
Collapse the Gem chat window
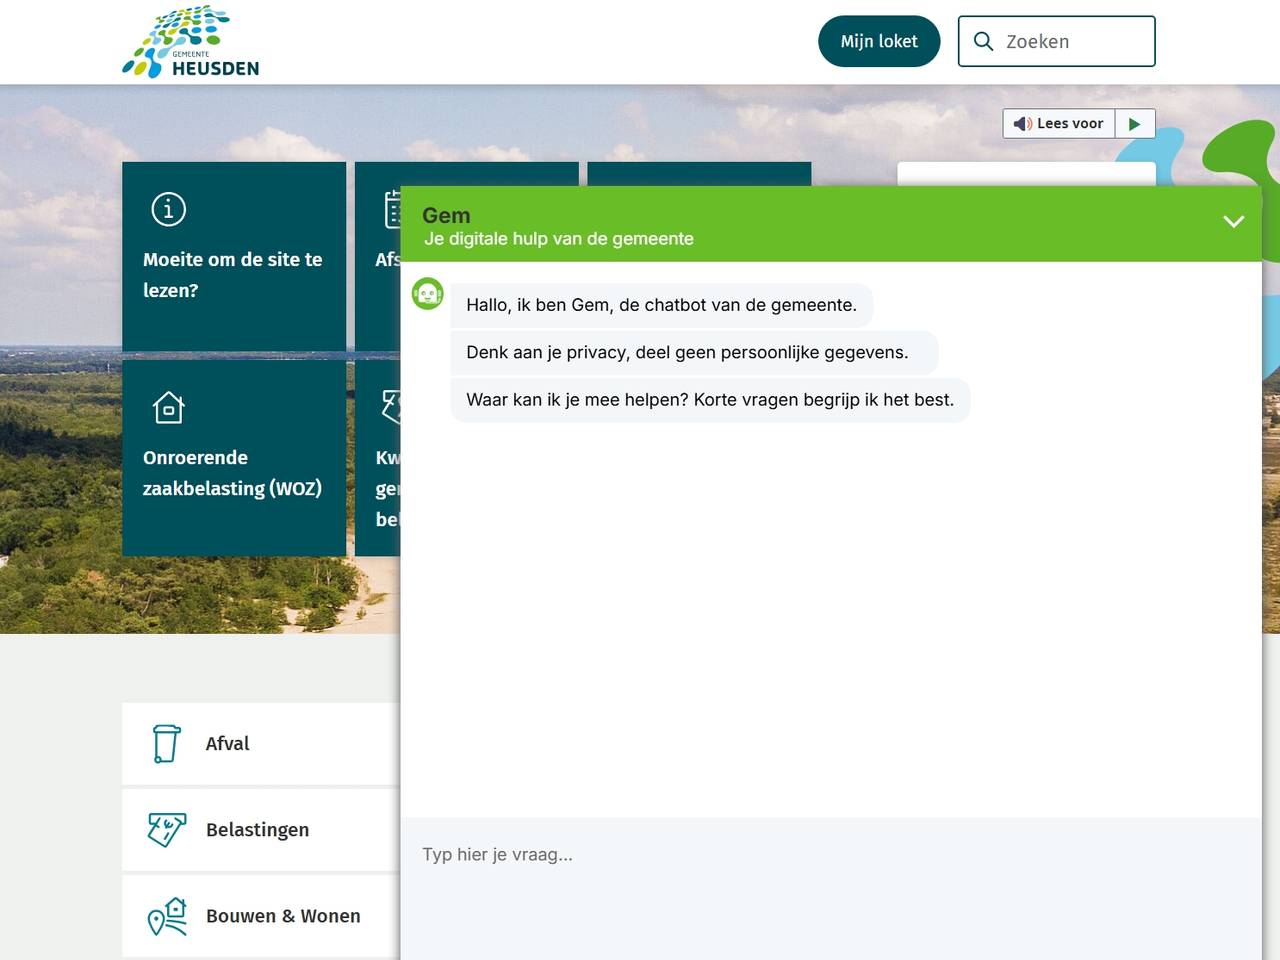click(x=1233, y=221)
